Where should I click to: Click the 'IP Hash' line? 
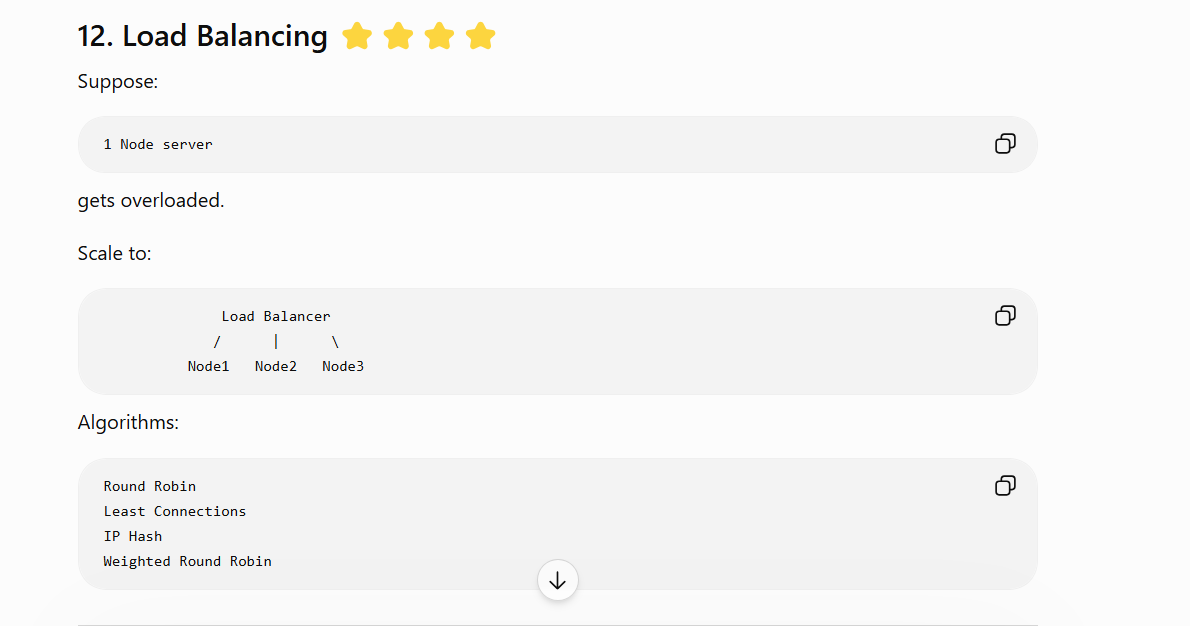click(133, 536)
